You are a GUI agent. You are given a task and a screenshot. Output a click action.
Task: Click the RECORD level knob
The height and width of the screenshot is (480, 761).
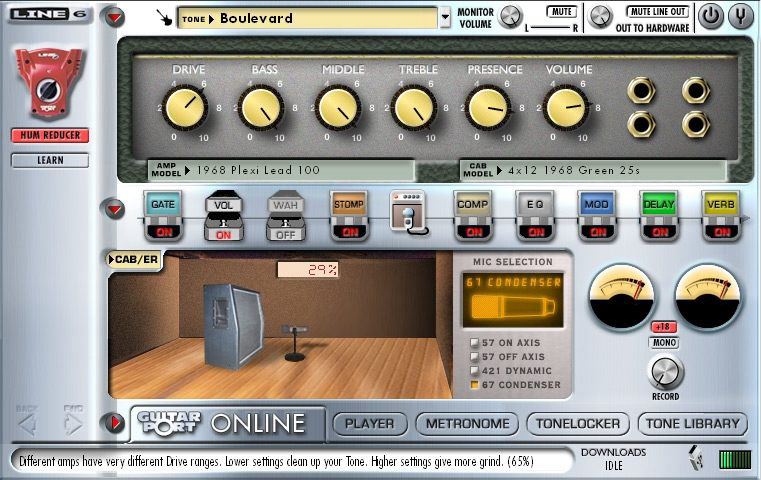(x=665, y=373)
